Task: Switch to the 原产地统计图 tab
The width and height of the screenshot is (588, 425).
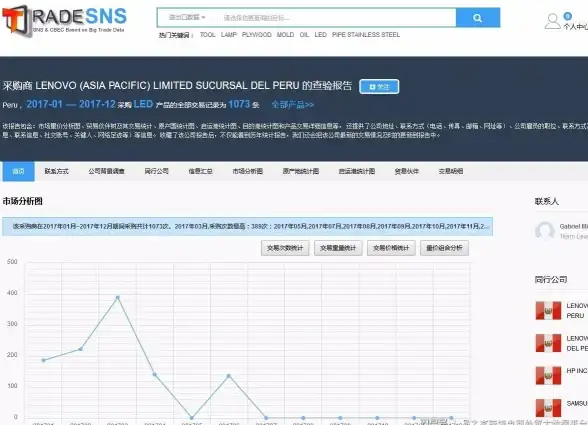Action: point(301,171)
